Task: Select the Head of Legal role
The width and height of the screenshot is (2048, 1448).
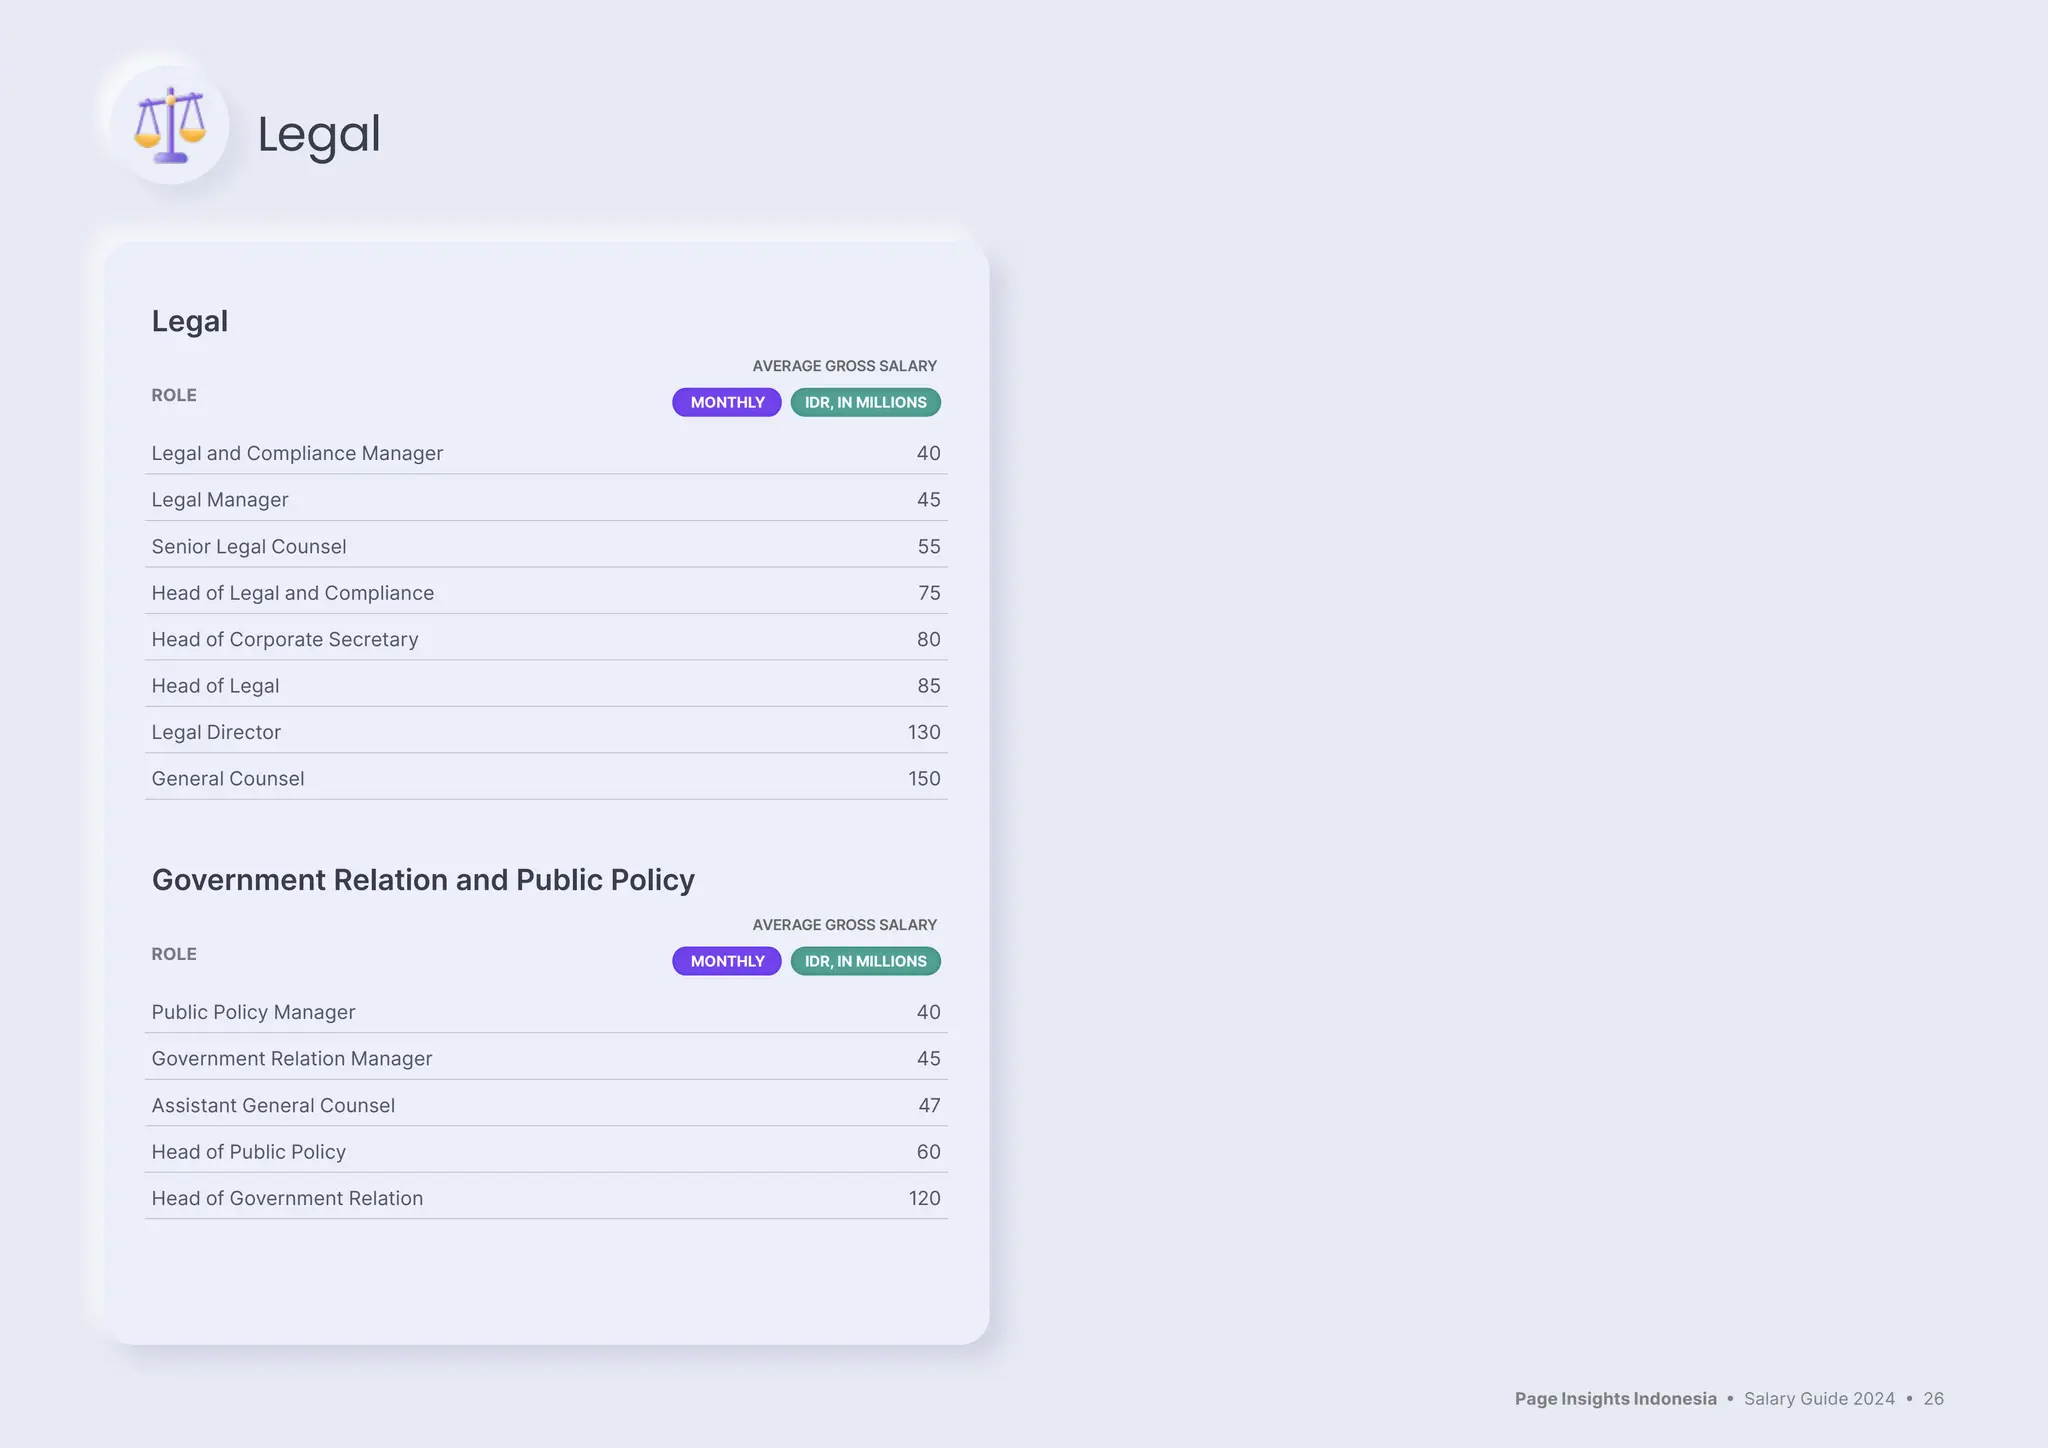Action: tap(215, 686)
